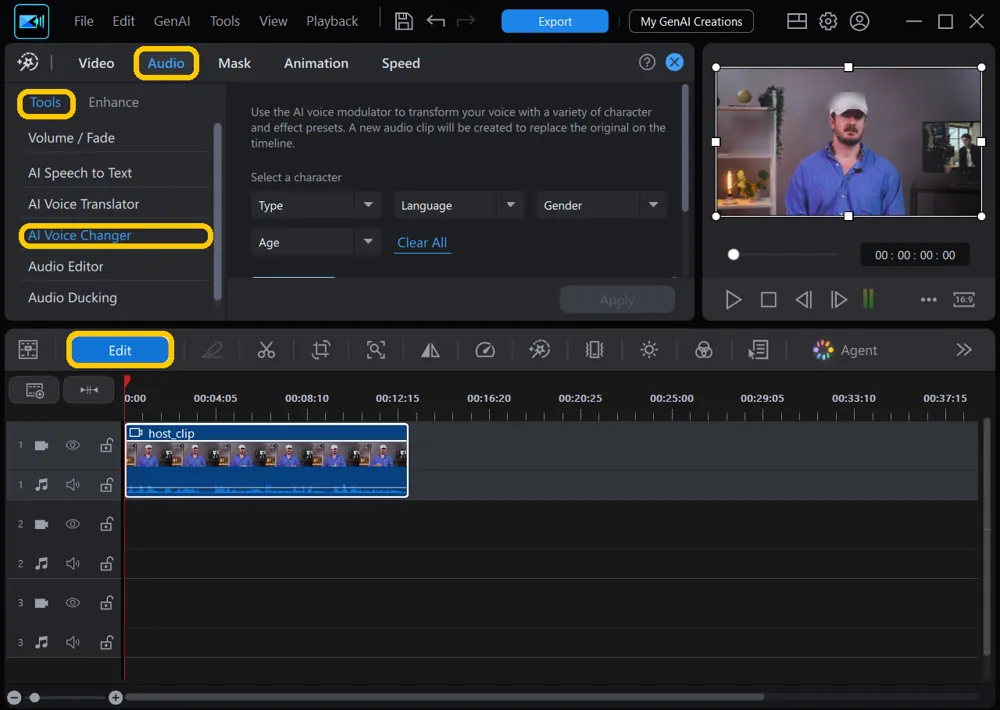The height and width of the screenshot is (710, 1000).
Task: Switch to the Enhance sub-tab
Action: click(x=114, y=102)
